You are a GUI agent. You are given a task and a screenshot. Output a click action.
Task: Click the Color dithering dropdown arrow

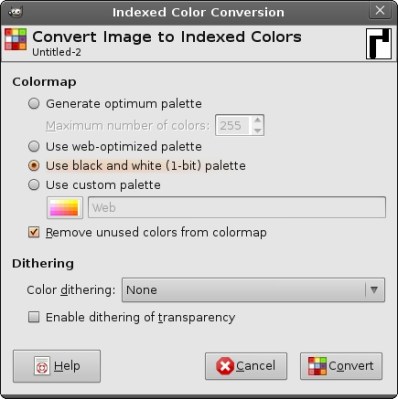[374, 290]
